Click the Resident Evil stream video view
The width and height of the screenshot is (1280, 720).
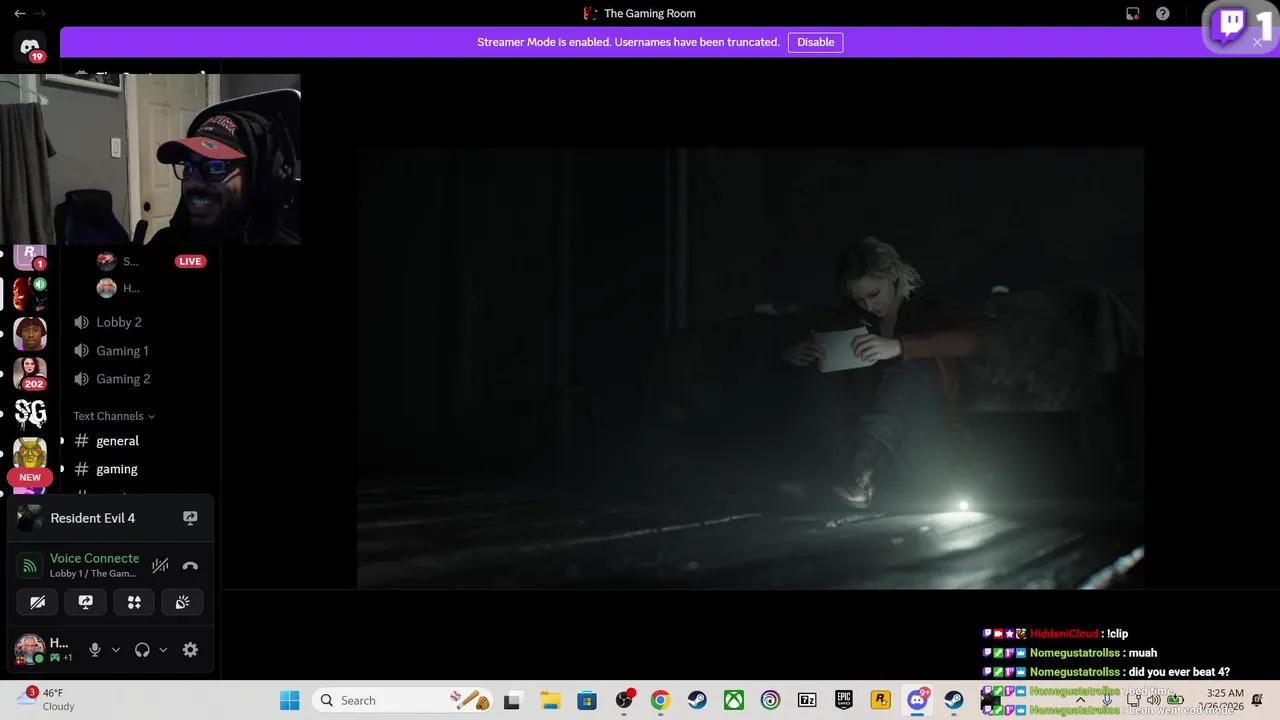tap(750, 368)
